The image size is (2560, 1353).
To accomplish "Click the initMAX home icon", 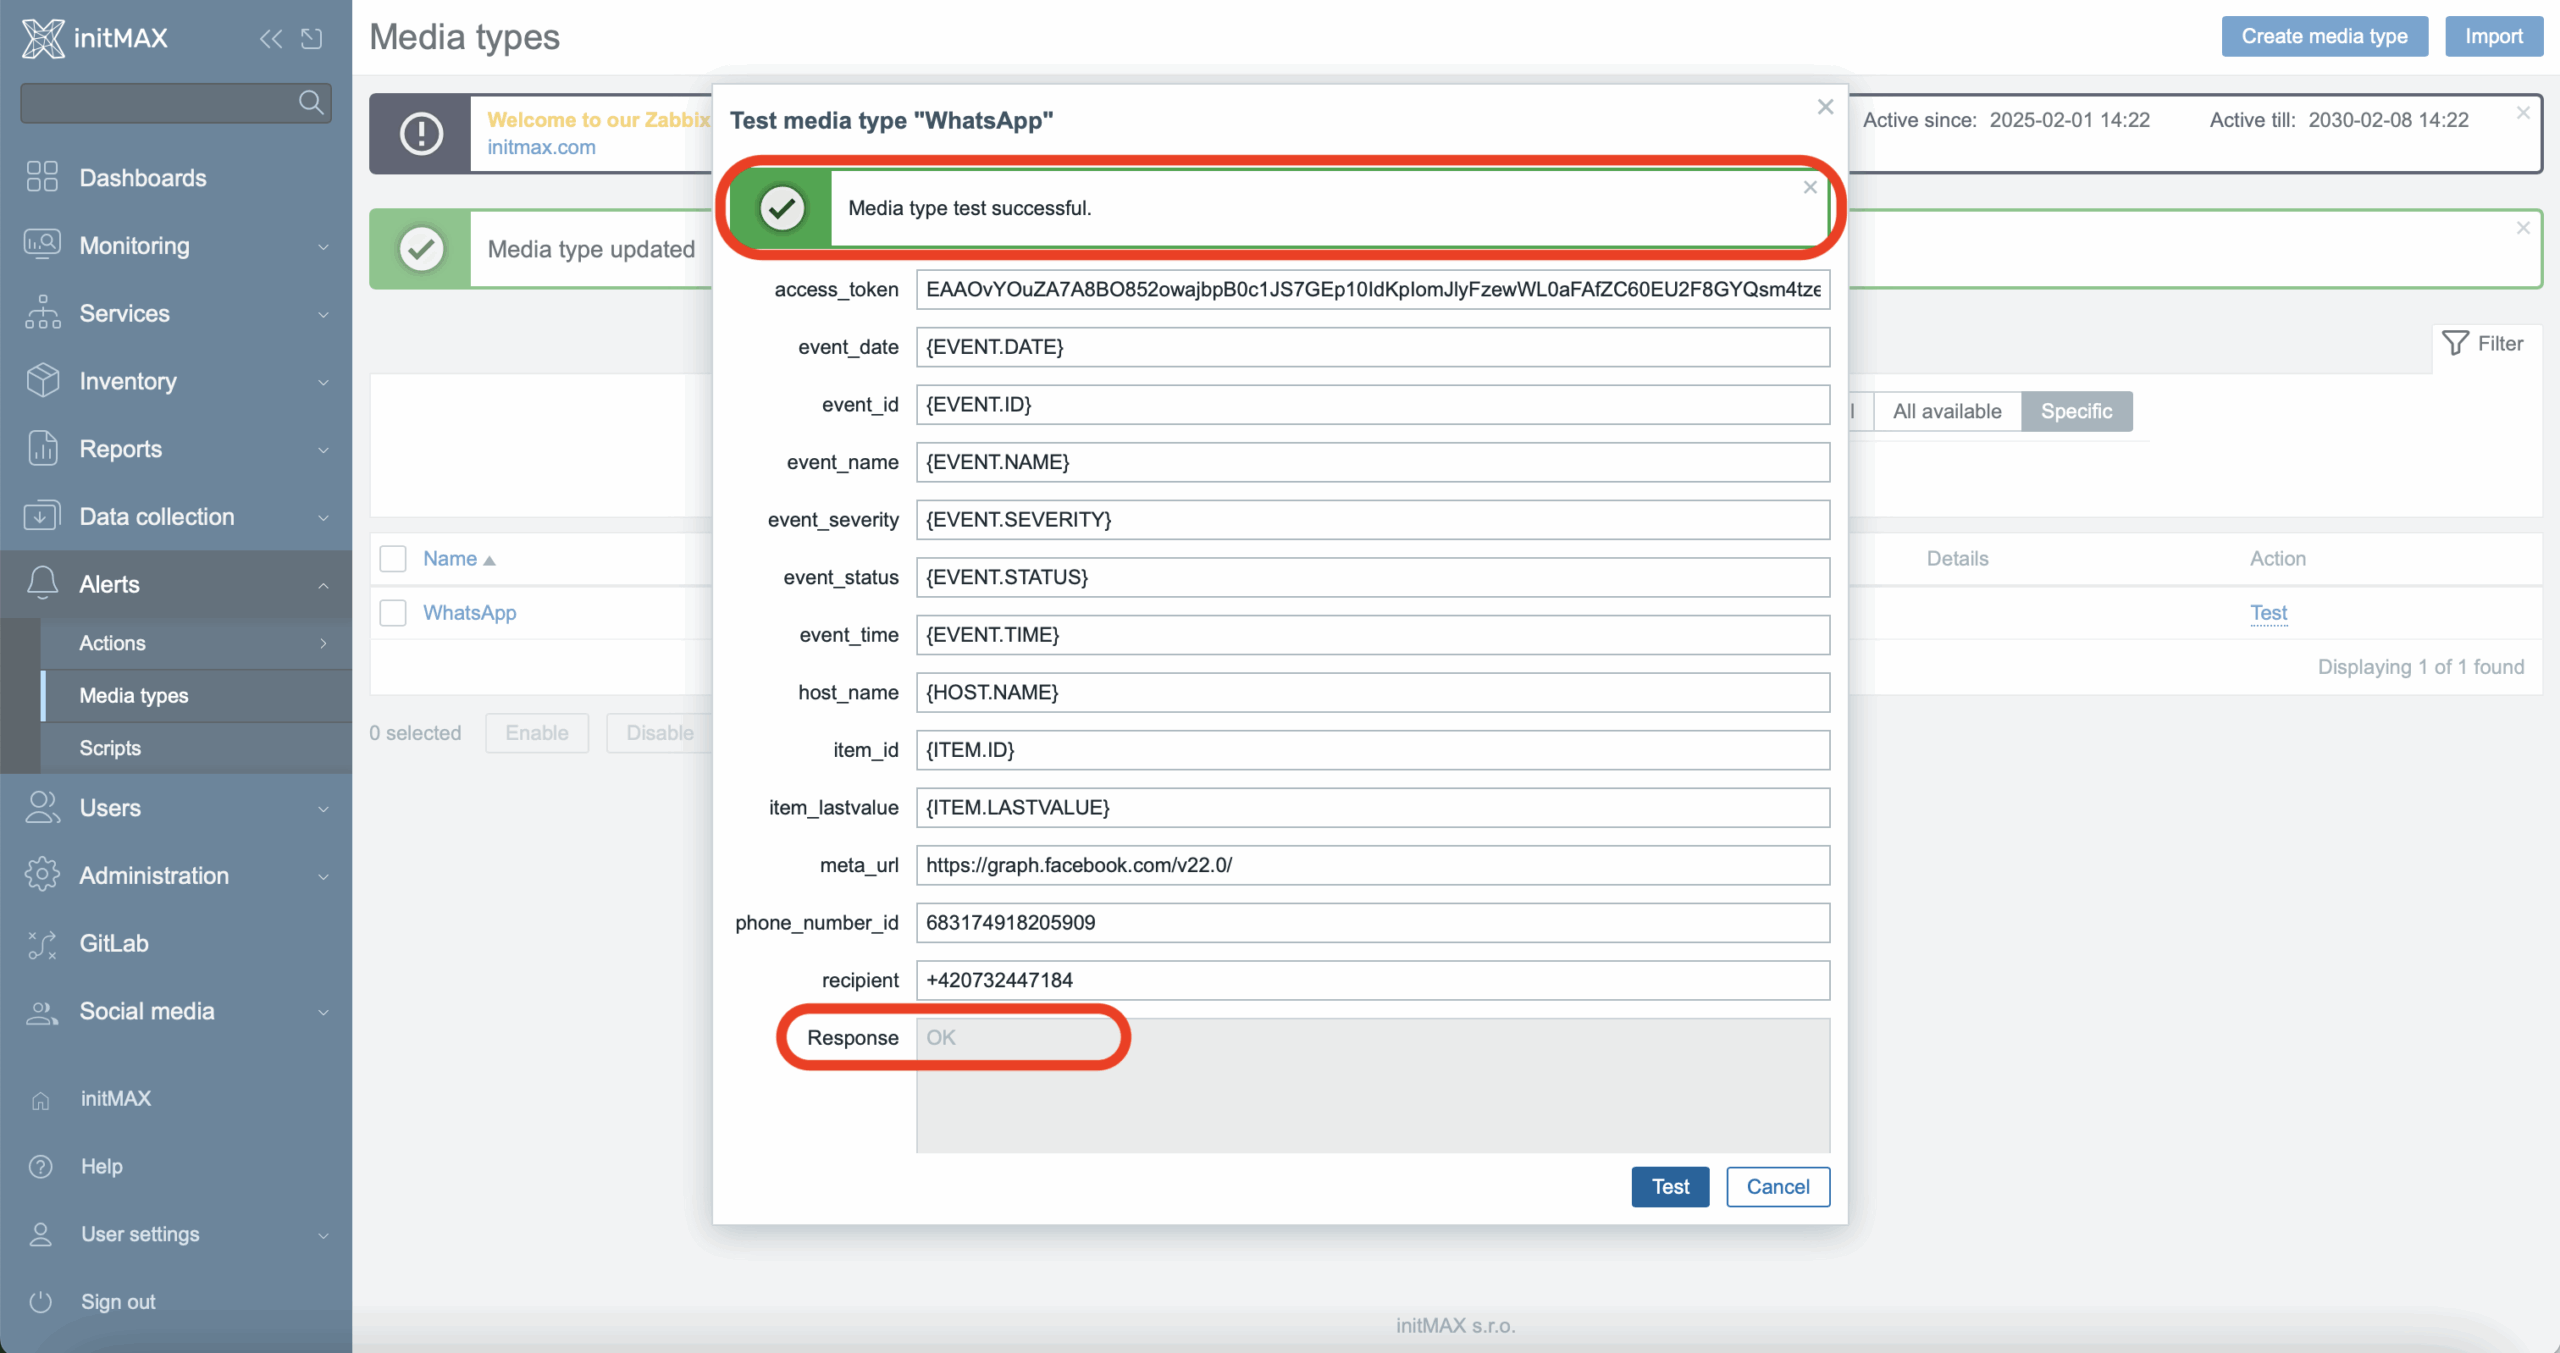I will pos(41,1100).
